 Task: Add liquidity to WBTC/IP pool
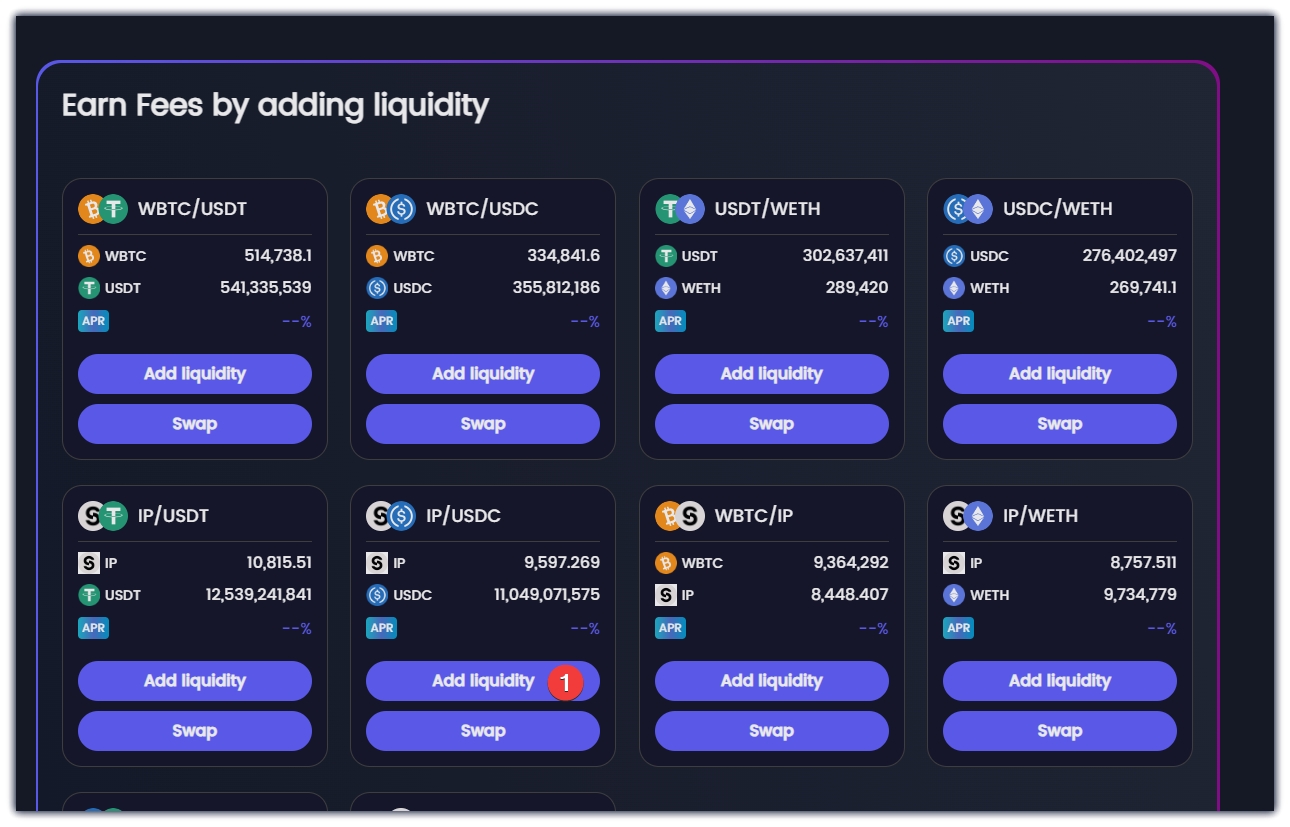pyautogui.click(x=771, y=681)
